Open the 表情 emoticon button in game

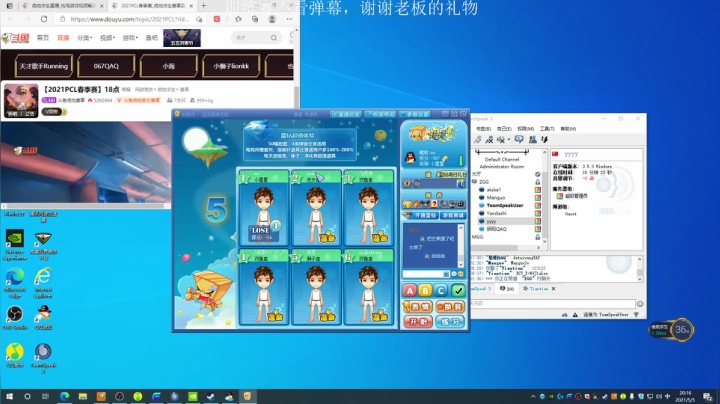point(417,307)
